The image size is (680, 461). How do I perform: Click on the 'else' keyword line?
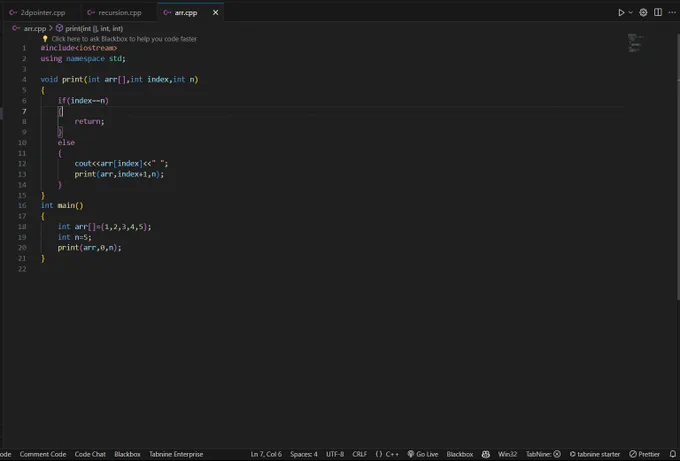point(66,143)
